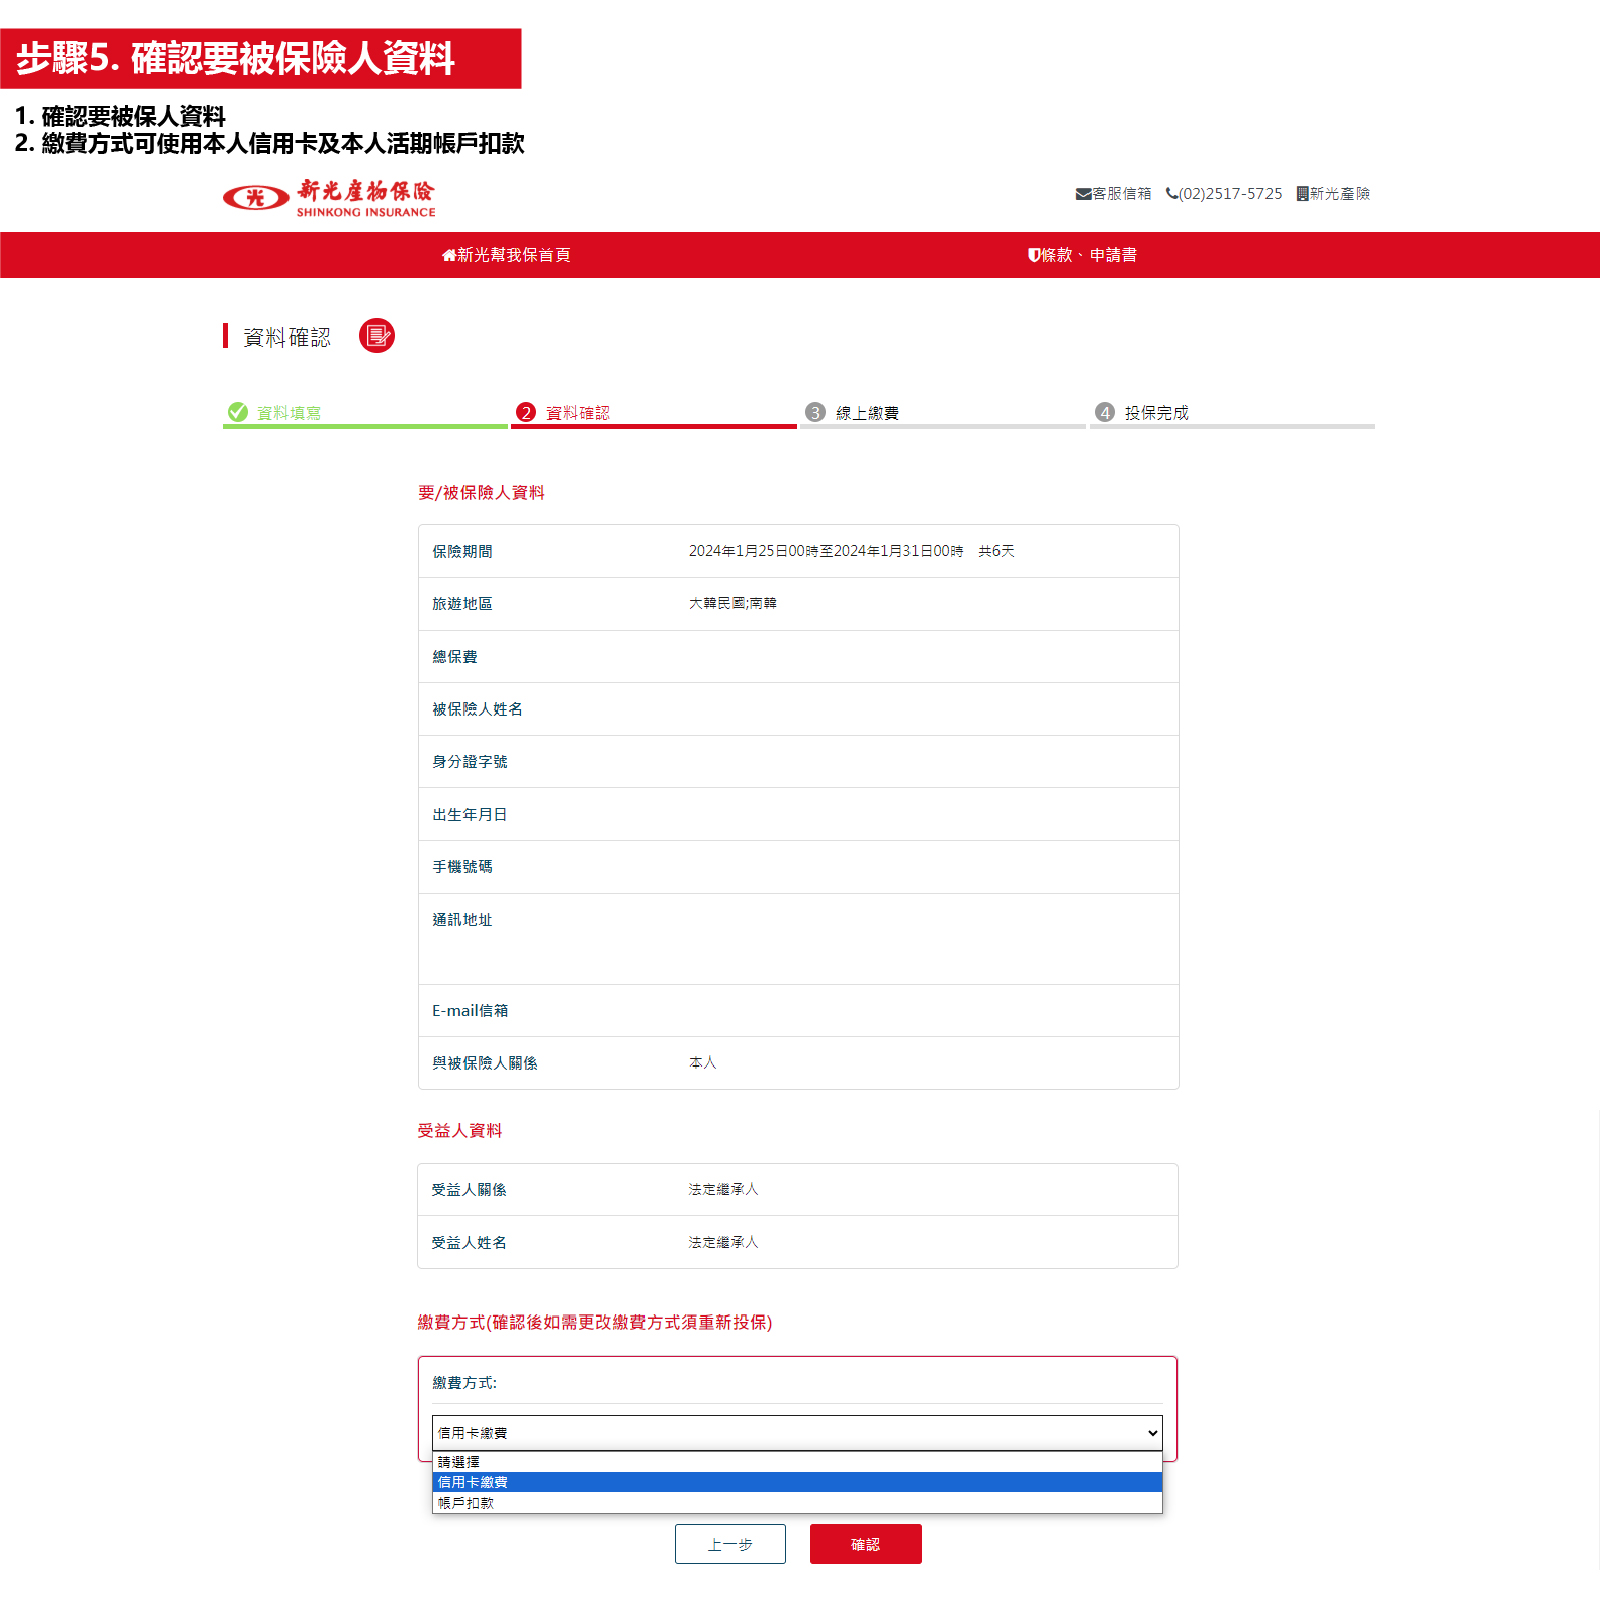
Task: Click the phone icon next to (02)2517-5725
Action: point(1172,194)
